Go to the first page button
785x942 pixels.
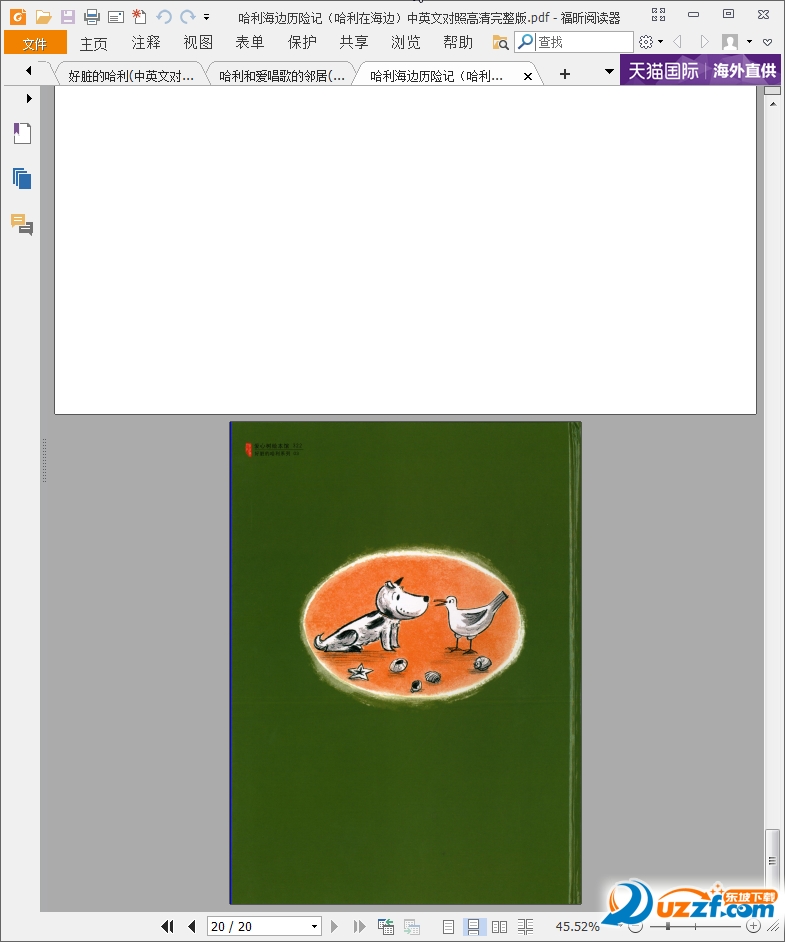click(x=168, y=926)
